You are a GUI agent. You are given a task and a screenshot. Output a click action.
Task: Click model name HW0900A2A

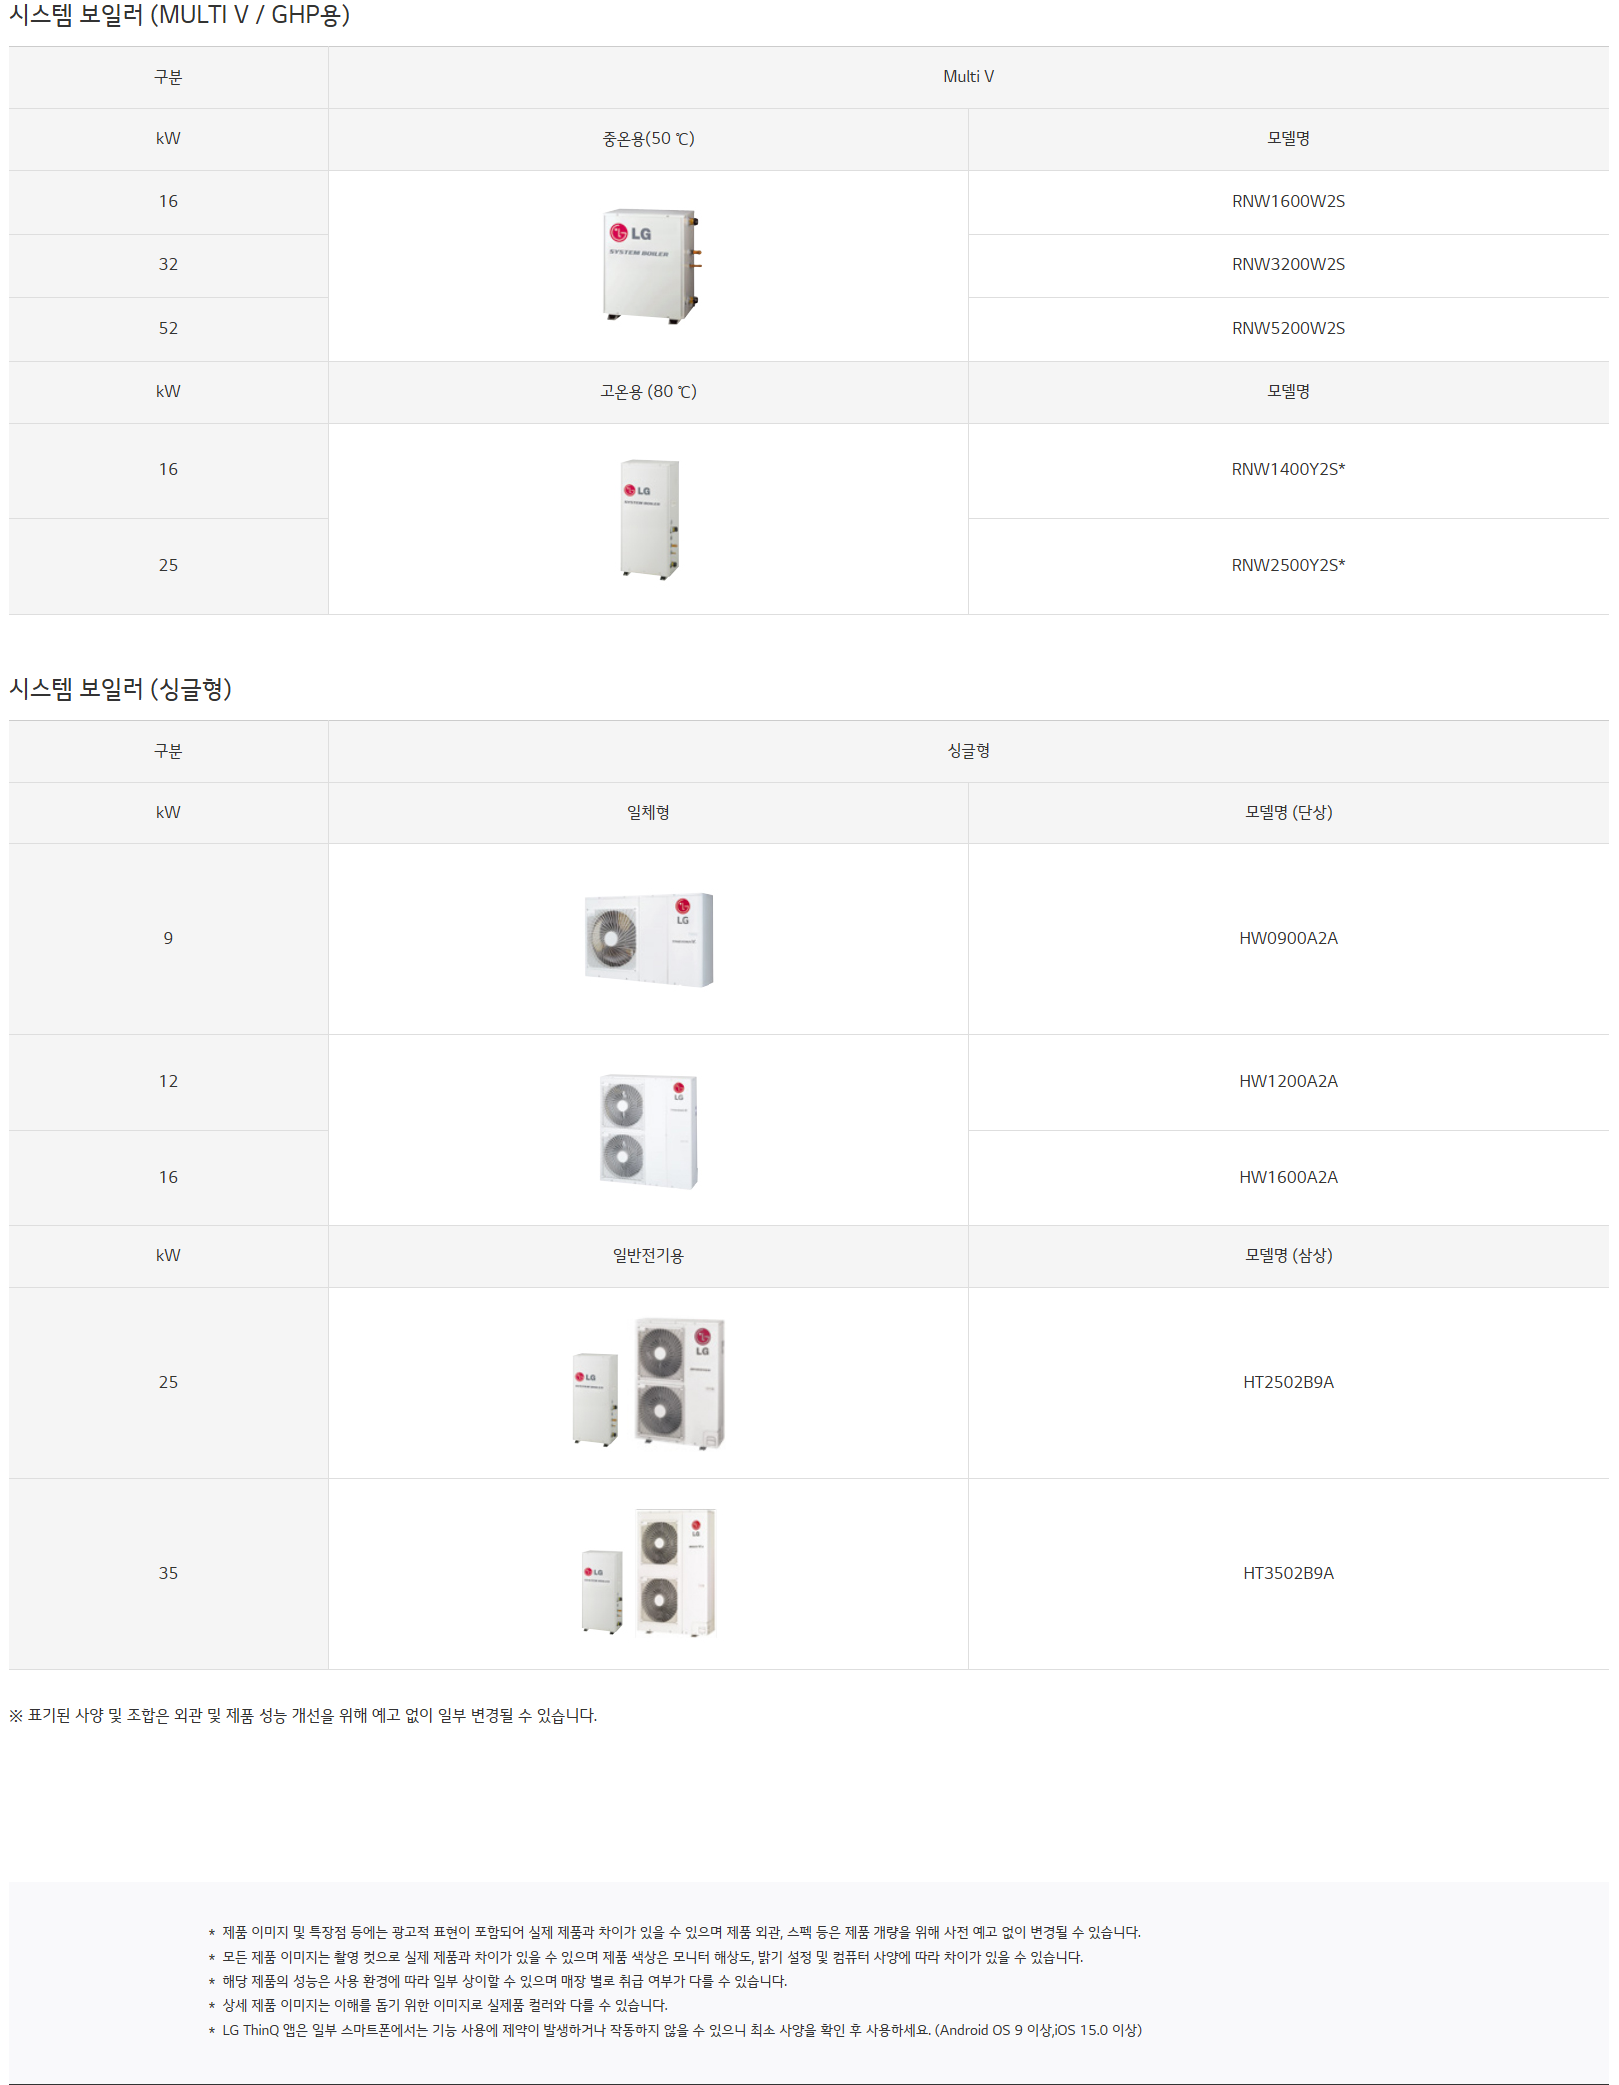(x=1287, y=938)
